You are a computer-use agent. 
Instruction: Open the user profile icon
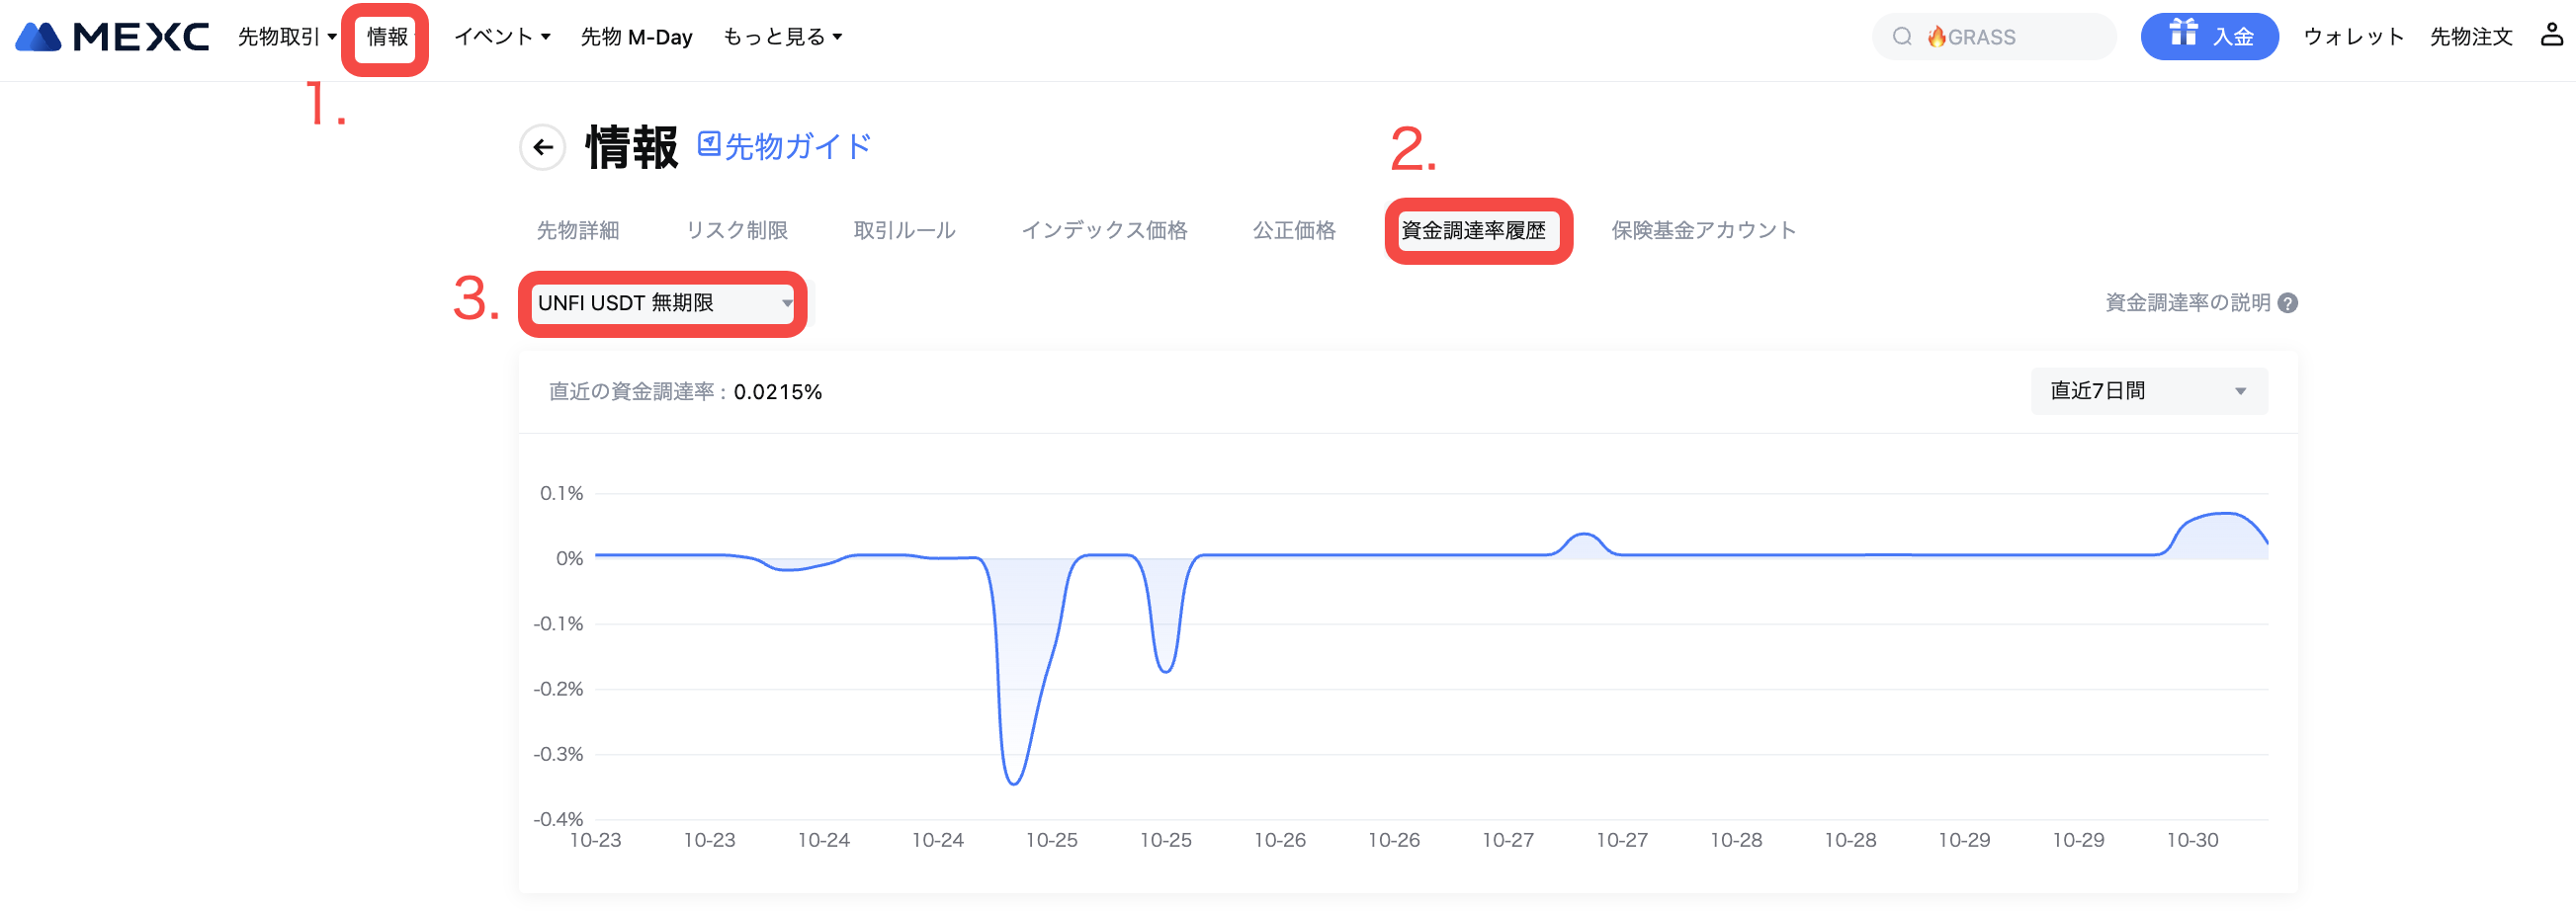[2551, 36]
